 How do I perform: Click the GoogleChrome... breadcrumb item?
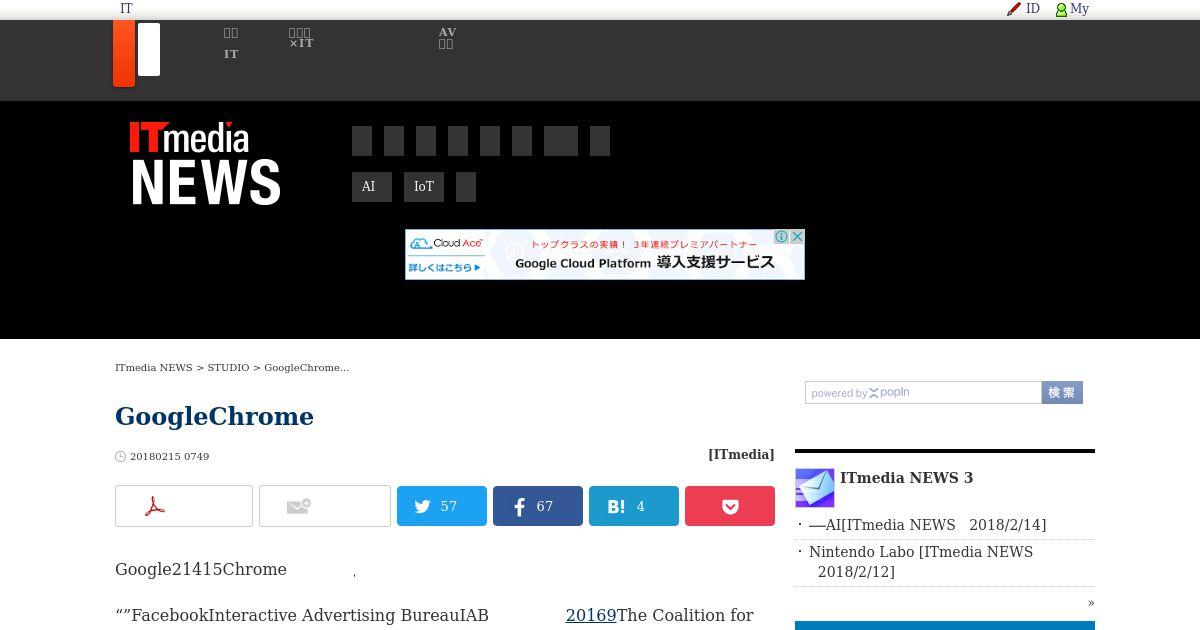[306, 368]
